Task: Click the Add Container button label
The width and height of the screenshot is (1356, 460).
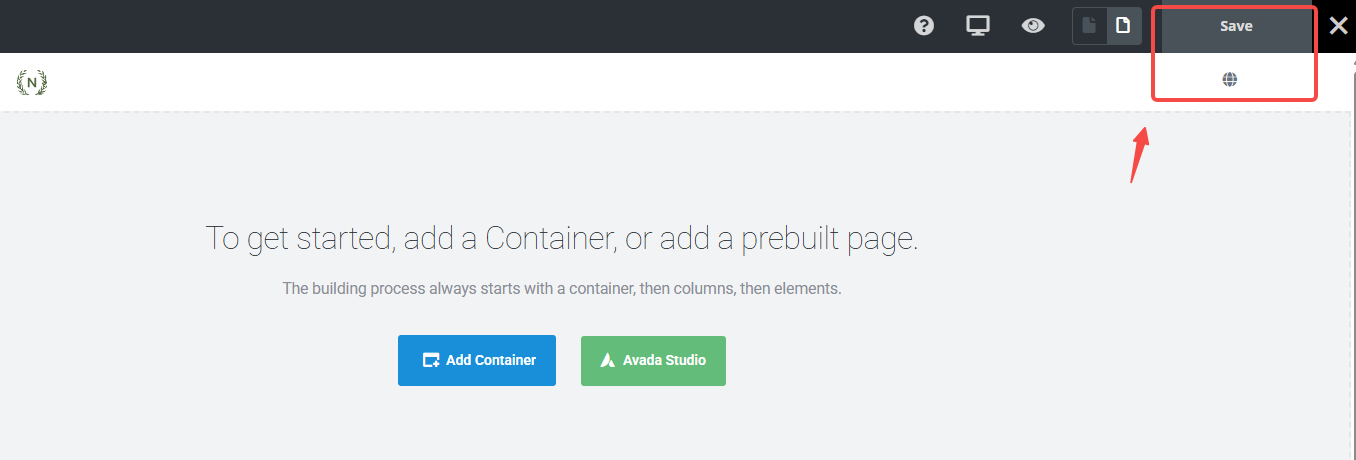Action: 491,360
